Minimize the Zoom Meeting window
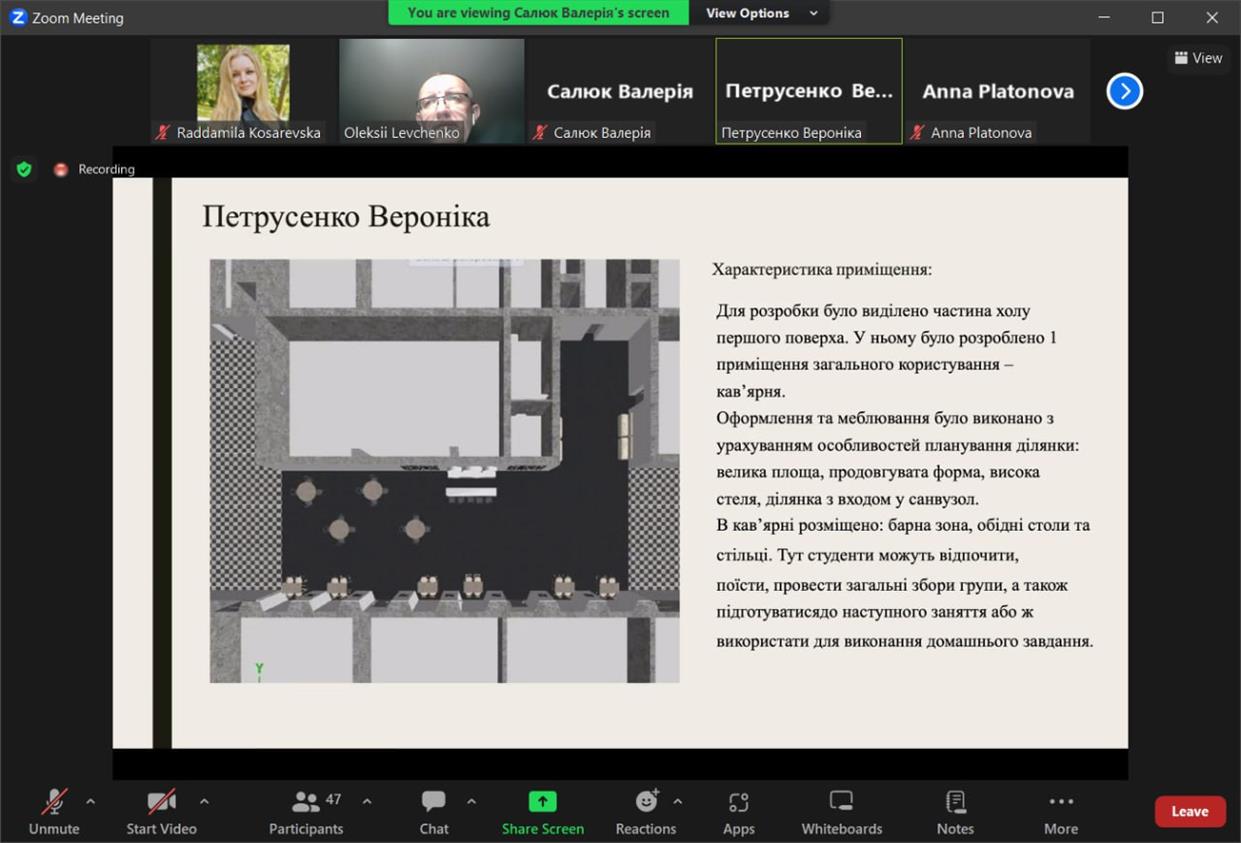The width and height of the screenshot is (1241, 843). [x=1104, y=17]
